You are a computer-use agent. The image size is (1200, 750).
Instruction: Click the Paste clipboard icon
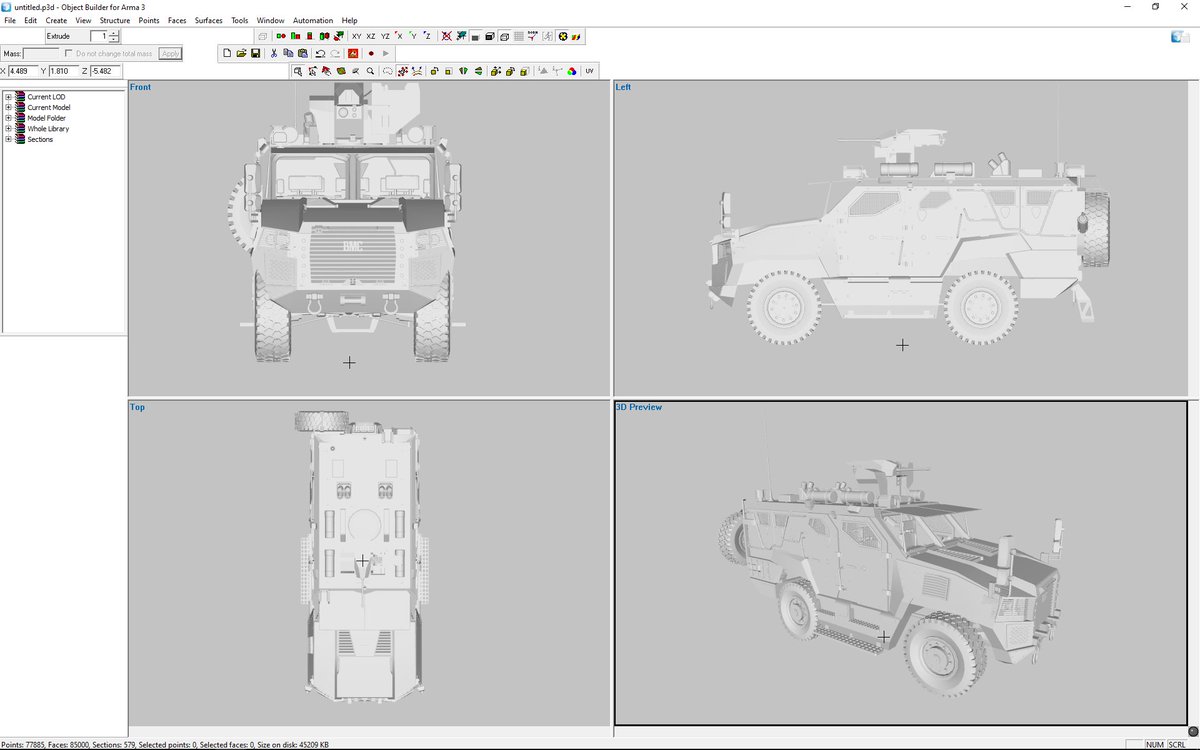pyautogui.click(x=303, y=53)
